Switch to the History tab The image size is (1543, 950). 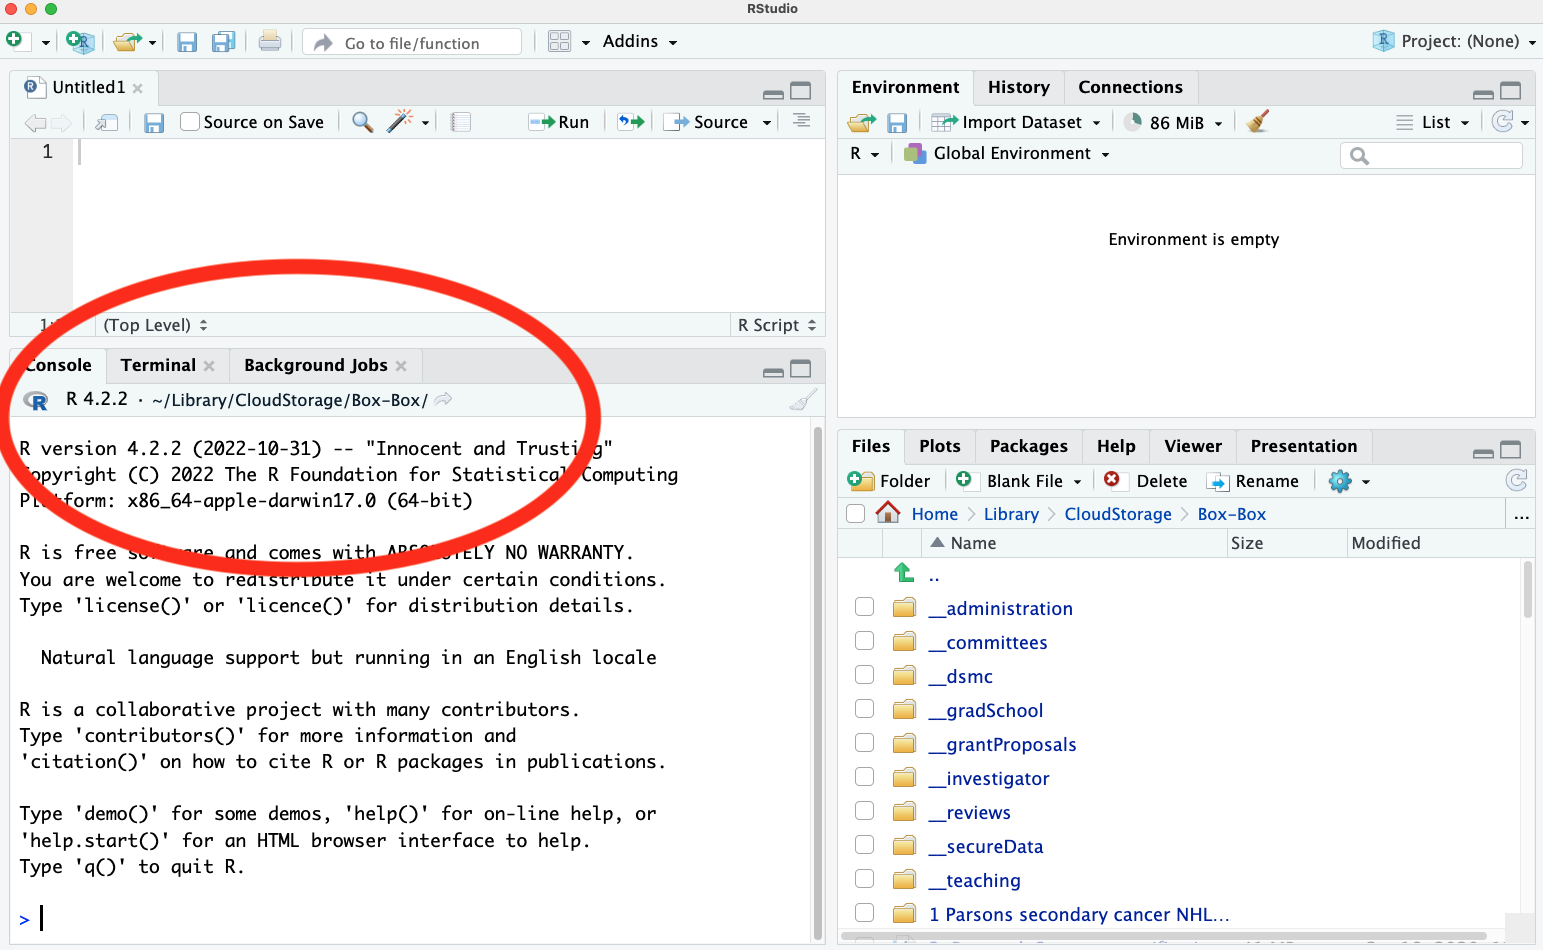(1019, 87)
